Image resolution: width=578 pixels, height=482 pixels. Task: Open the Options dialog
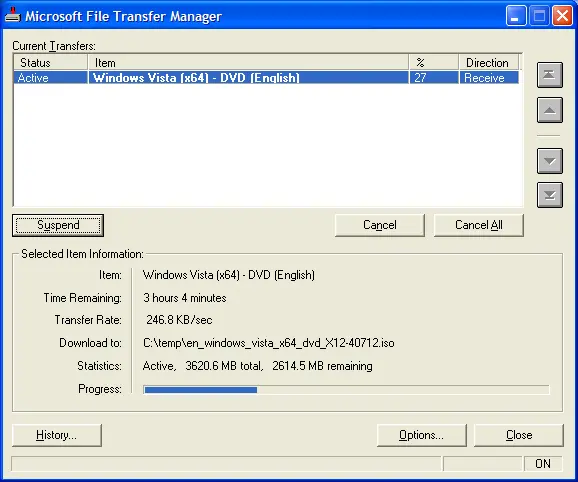point(422,435)
